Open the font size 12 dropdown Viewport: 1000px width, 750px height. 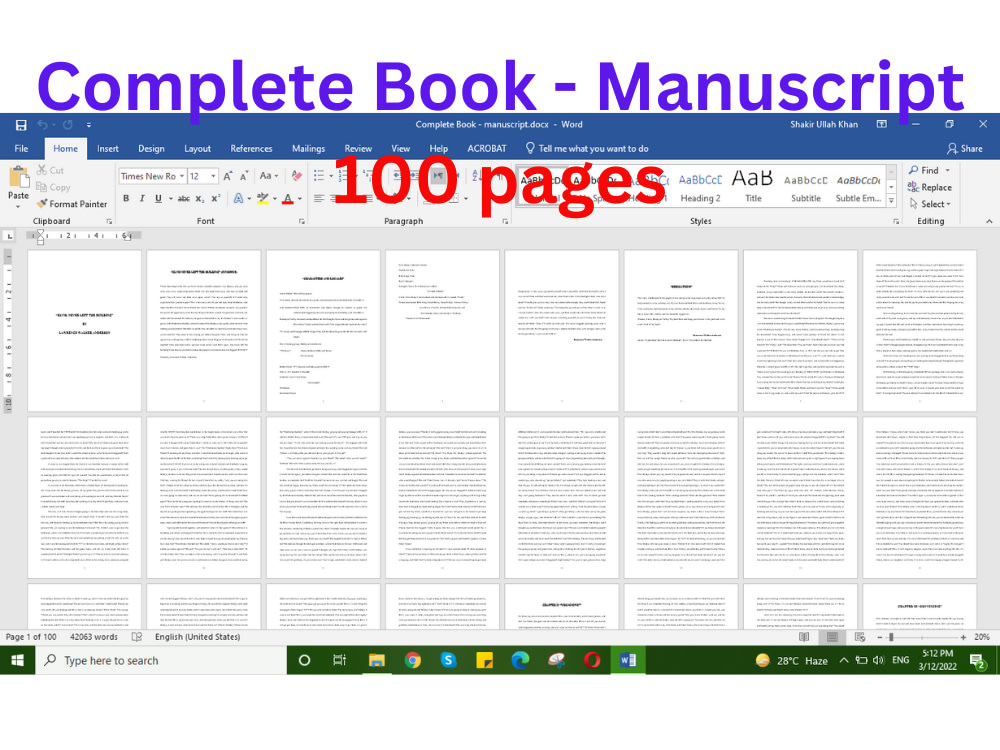click(214, 176)
